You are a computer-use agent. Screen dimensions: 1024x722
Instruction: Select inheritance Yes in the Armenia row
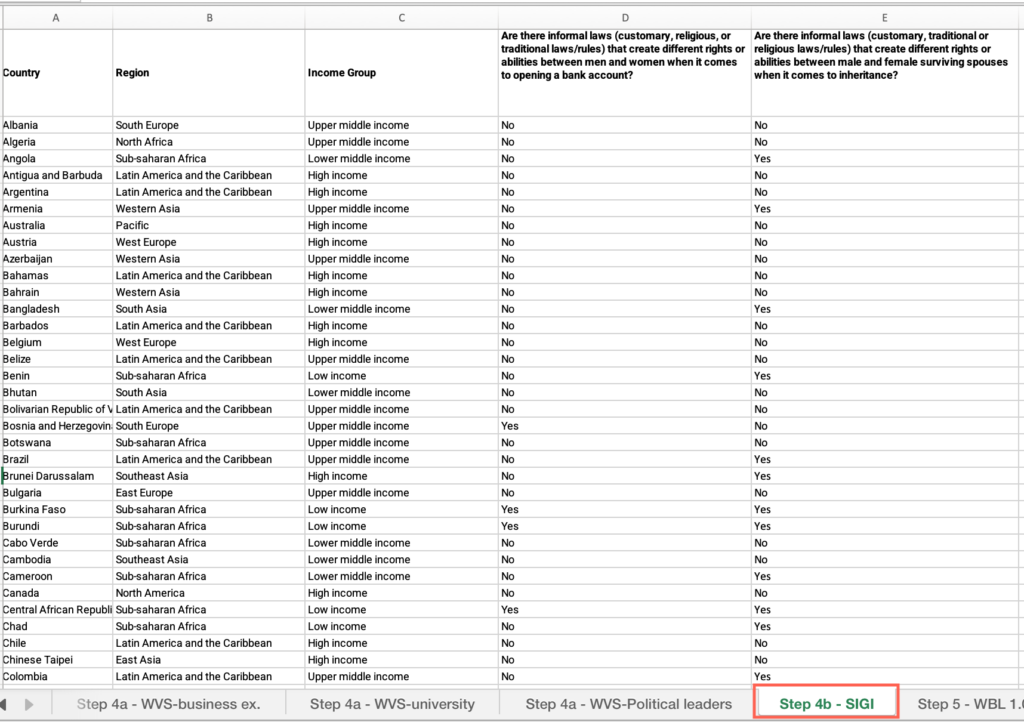[x=885, y=209]
